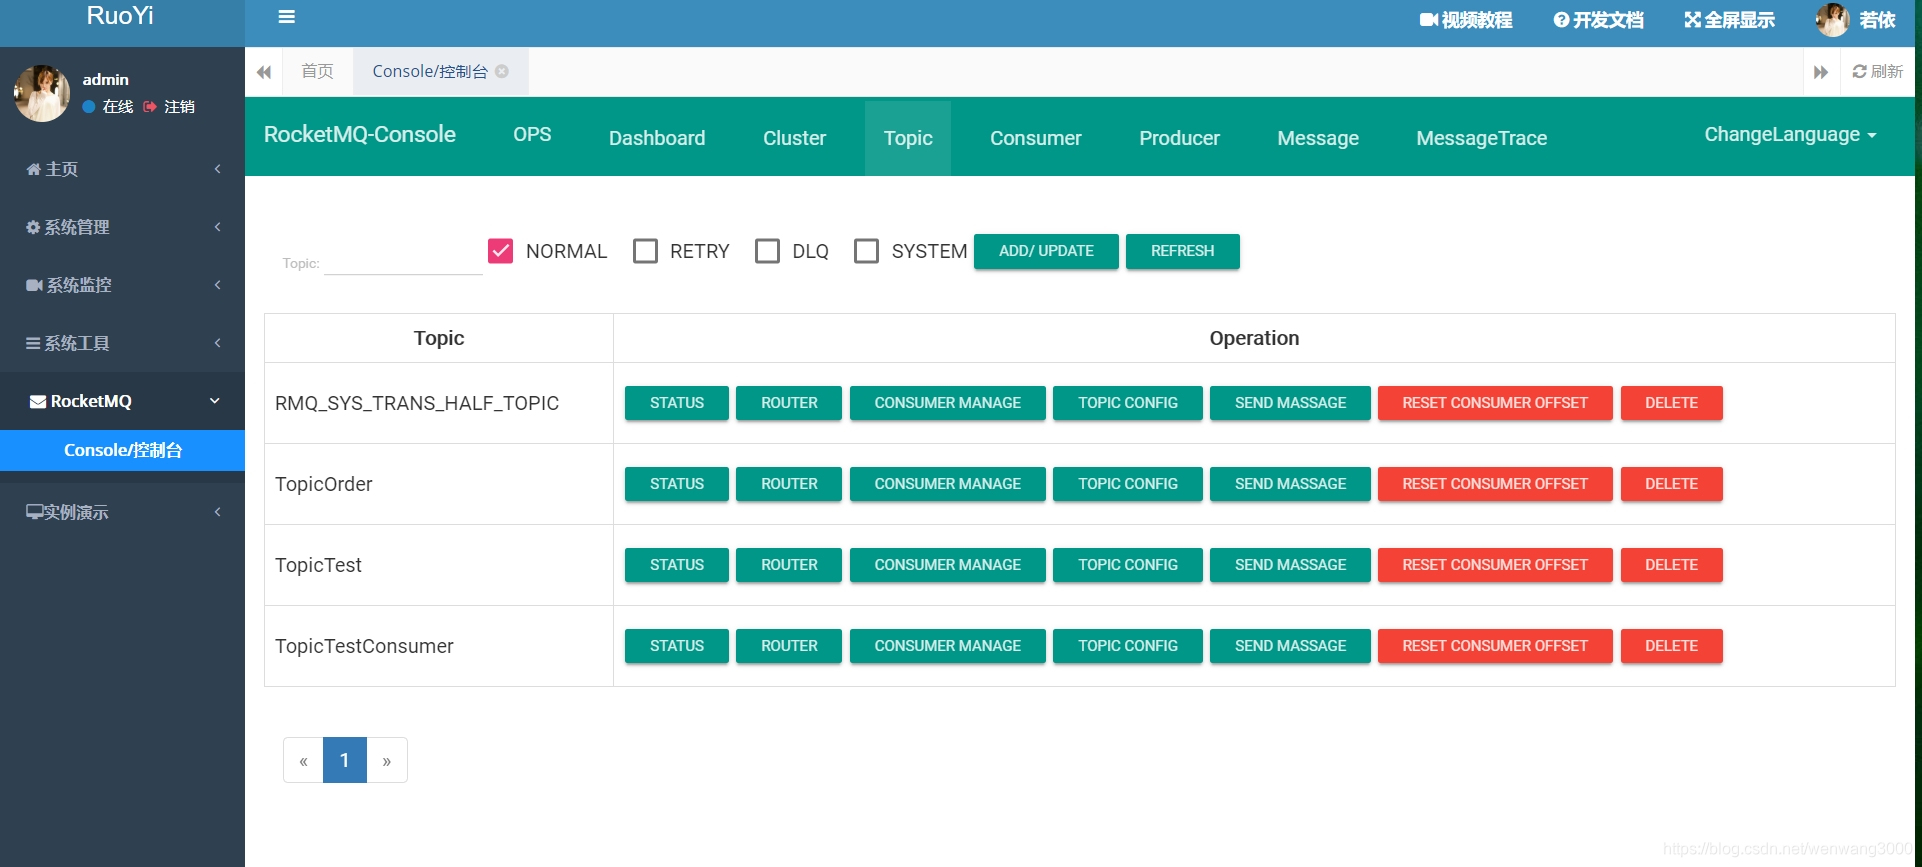Image resolution: width=1922 pixels, height=867 pixels.
Task: Expand the 主页 sidebar menu
Action: (x=122, y=169)
